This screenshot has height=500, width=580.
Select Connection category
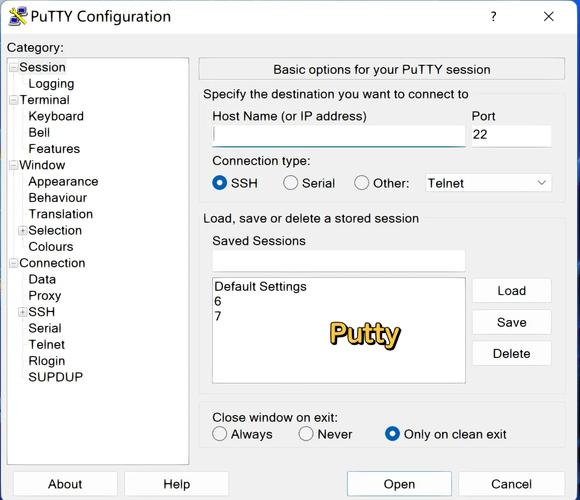52,263
